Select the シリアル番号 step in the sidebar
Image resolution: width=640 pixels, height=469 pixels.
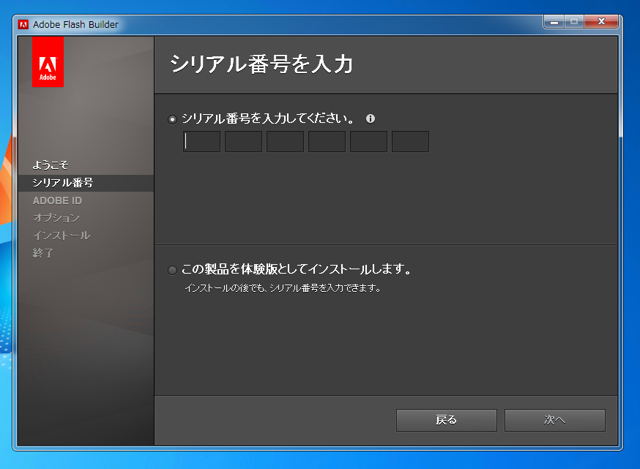[x=86, y=183]
